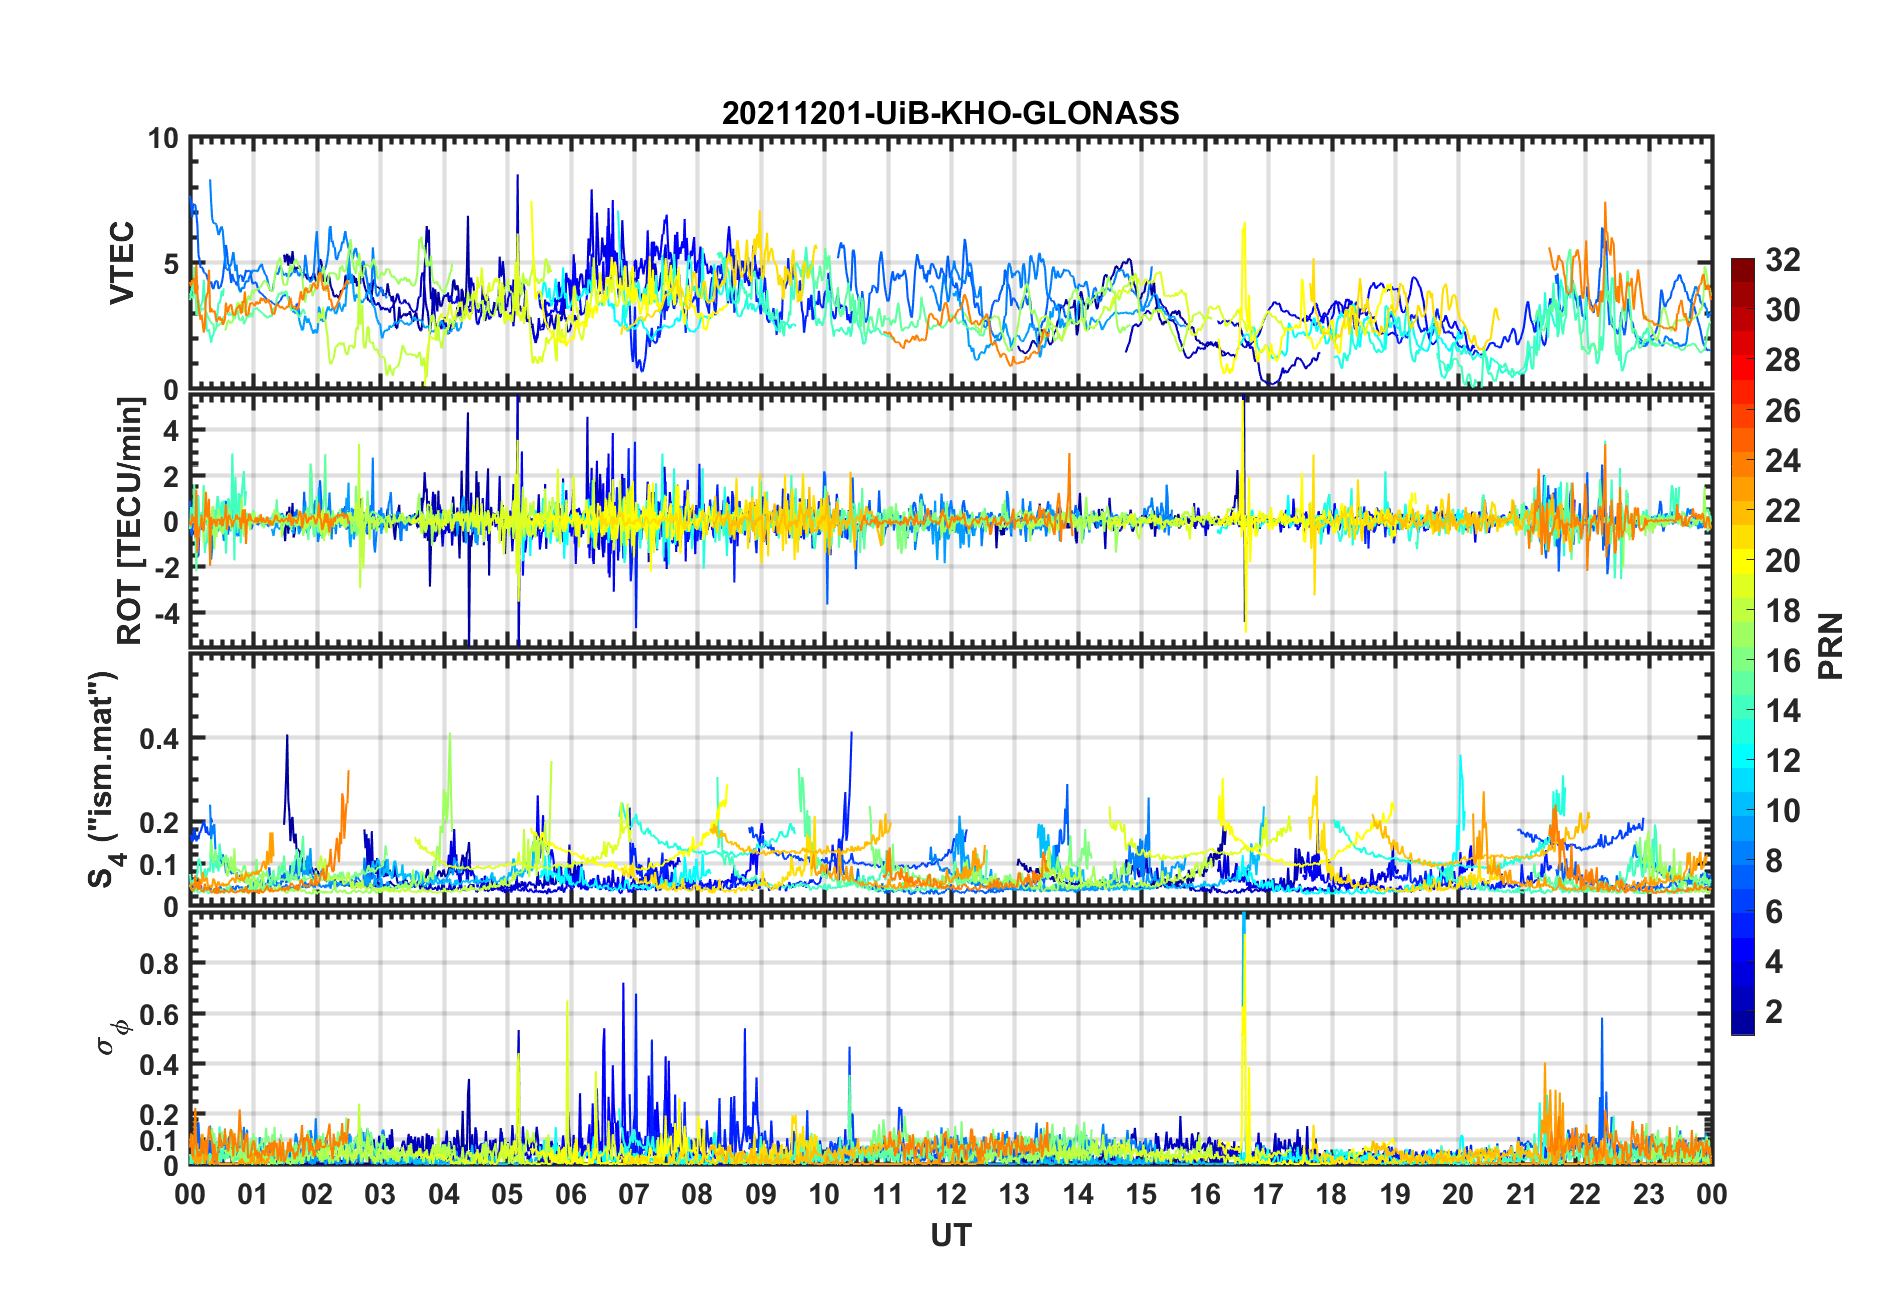1902x1292 pixels.
Task: Click the PRN color scale bar
Action: click(1742, 646)
